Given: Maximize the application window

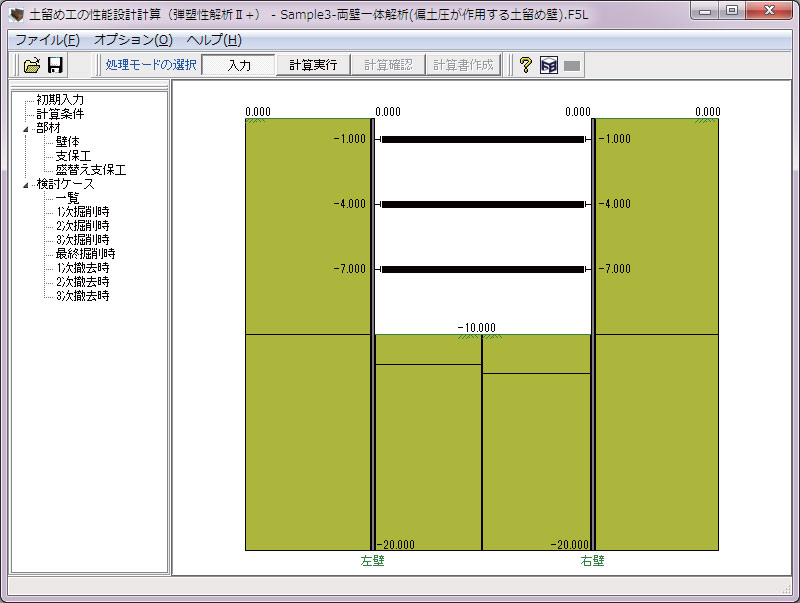Looking at the screenshot, I should tap(732, 11).
